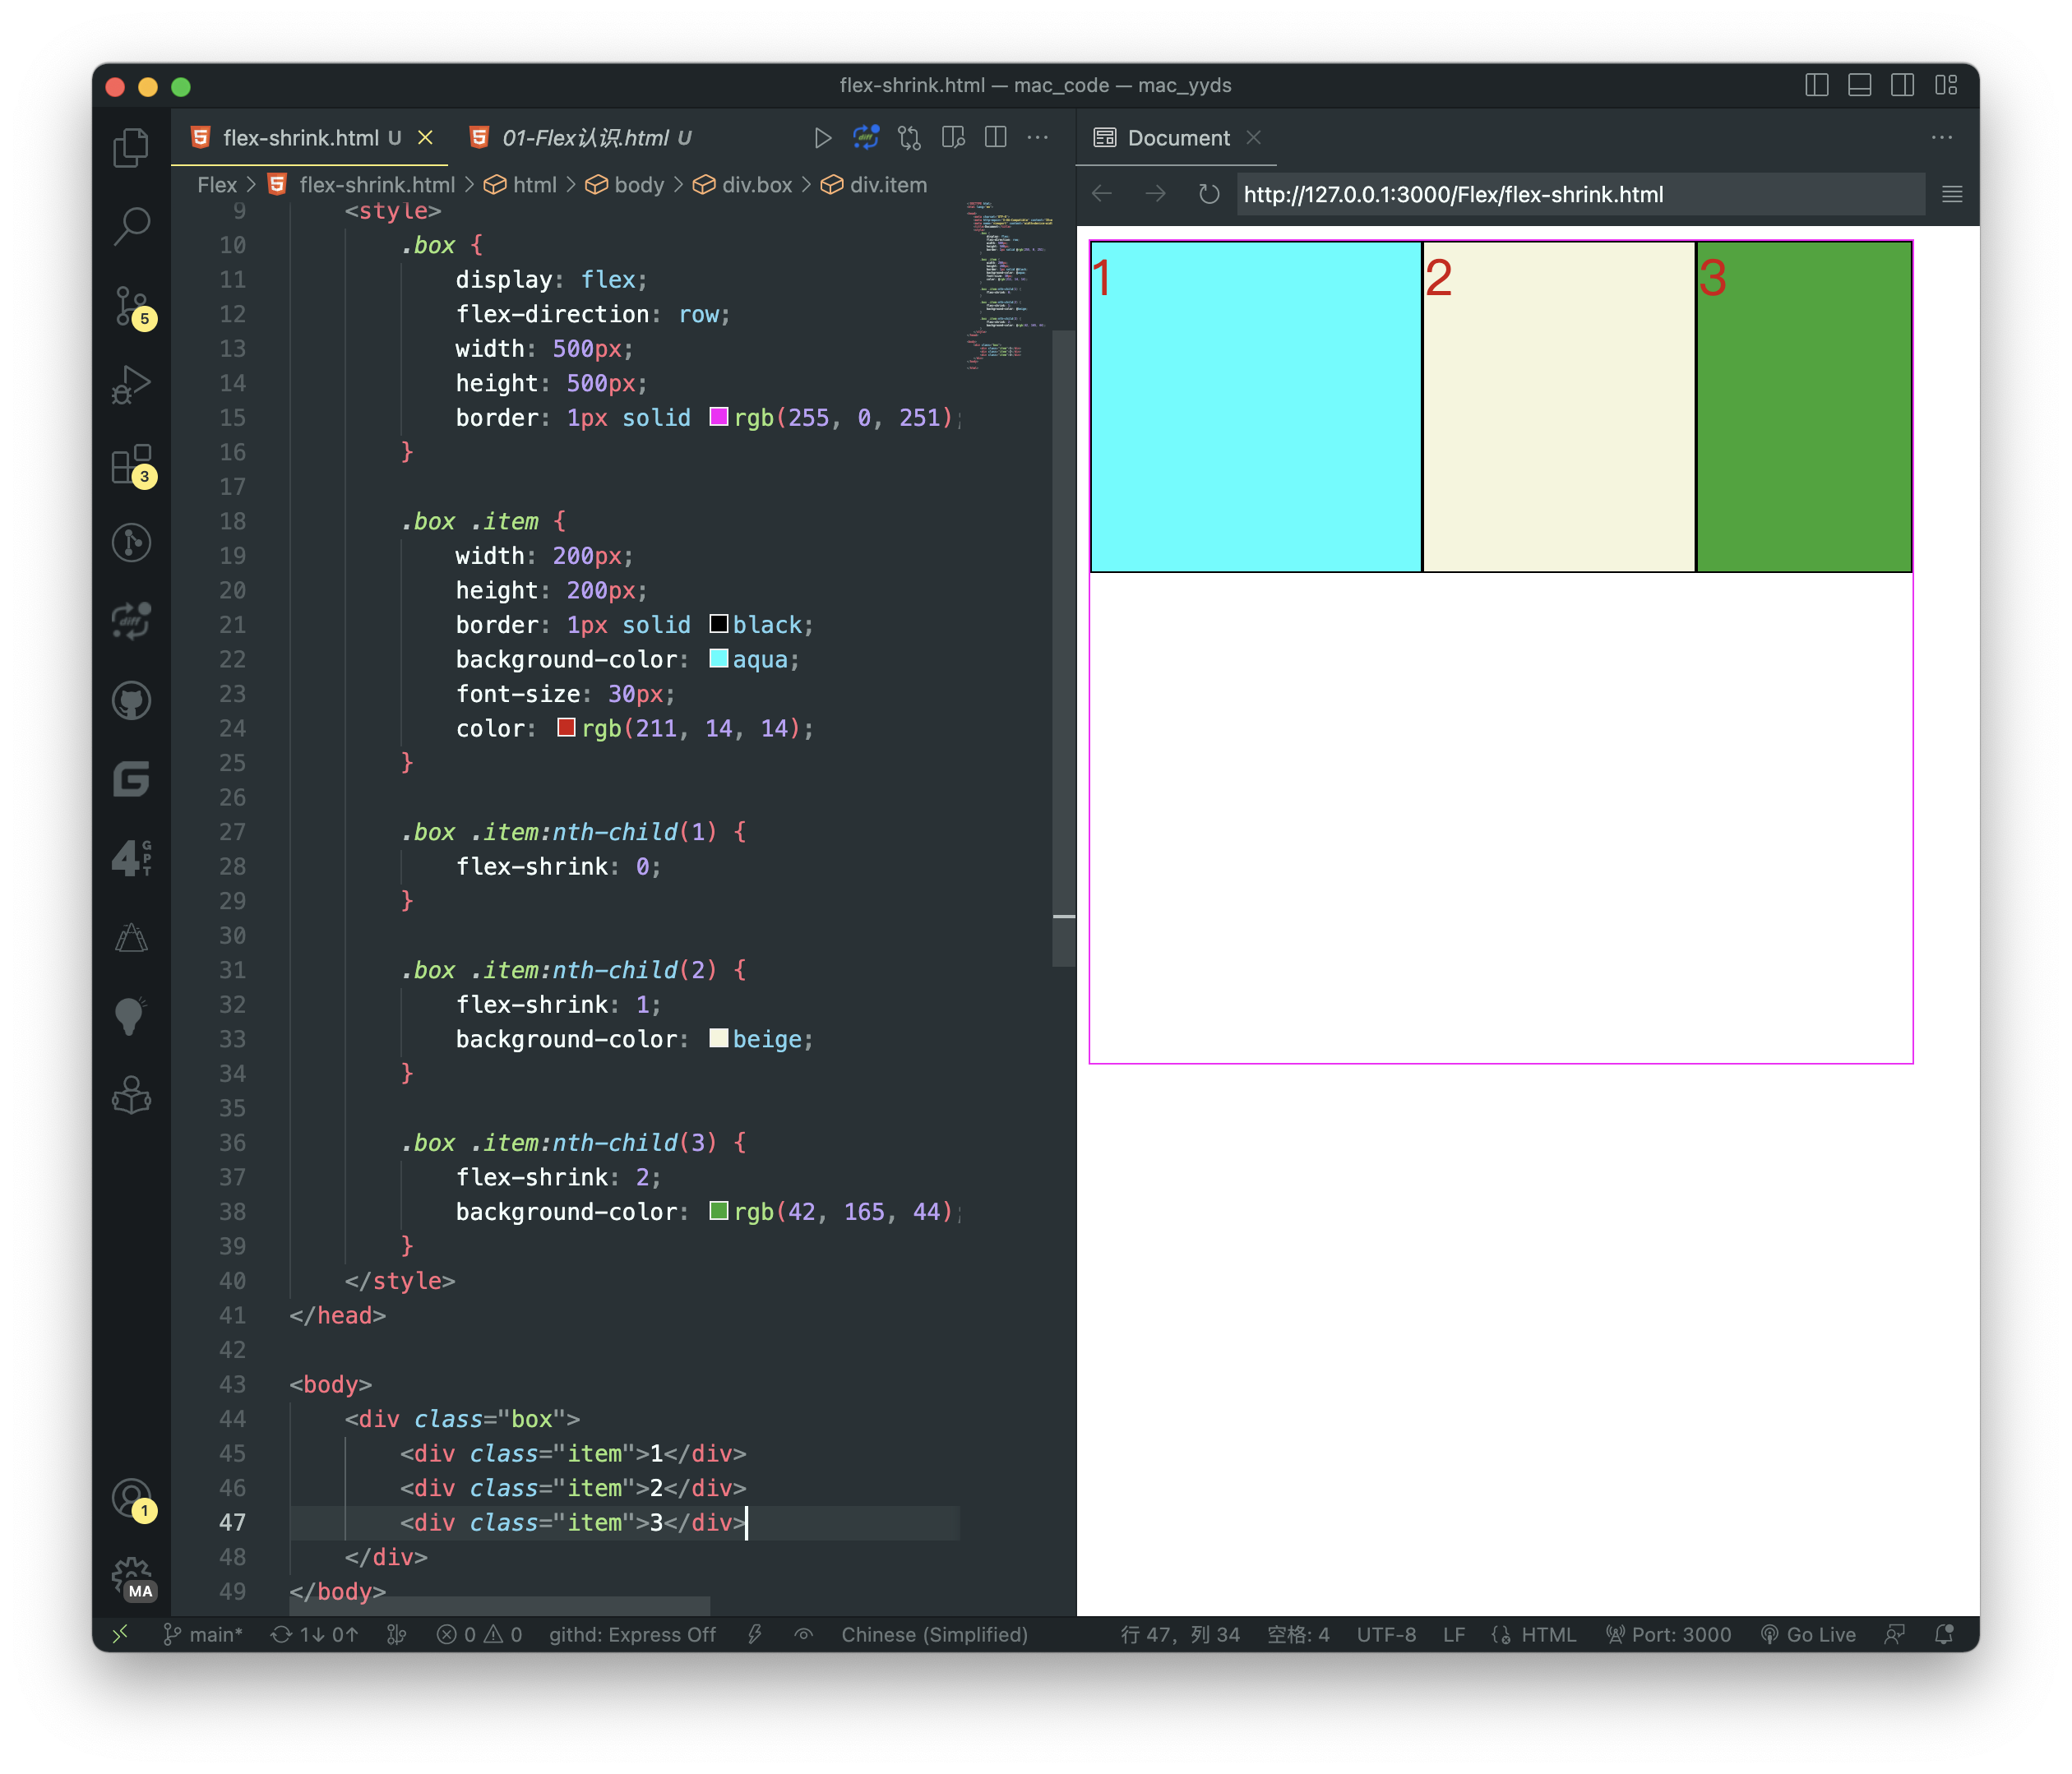The height and width of the screenshot is (1774, 2072).
Task: Toggle the secondary side bar layout button
Action: click(x=1903, y=86)
